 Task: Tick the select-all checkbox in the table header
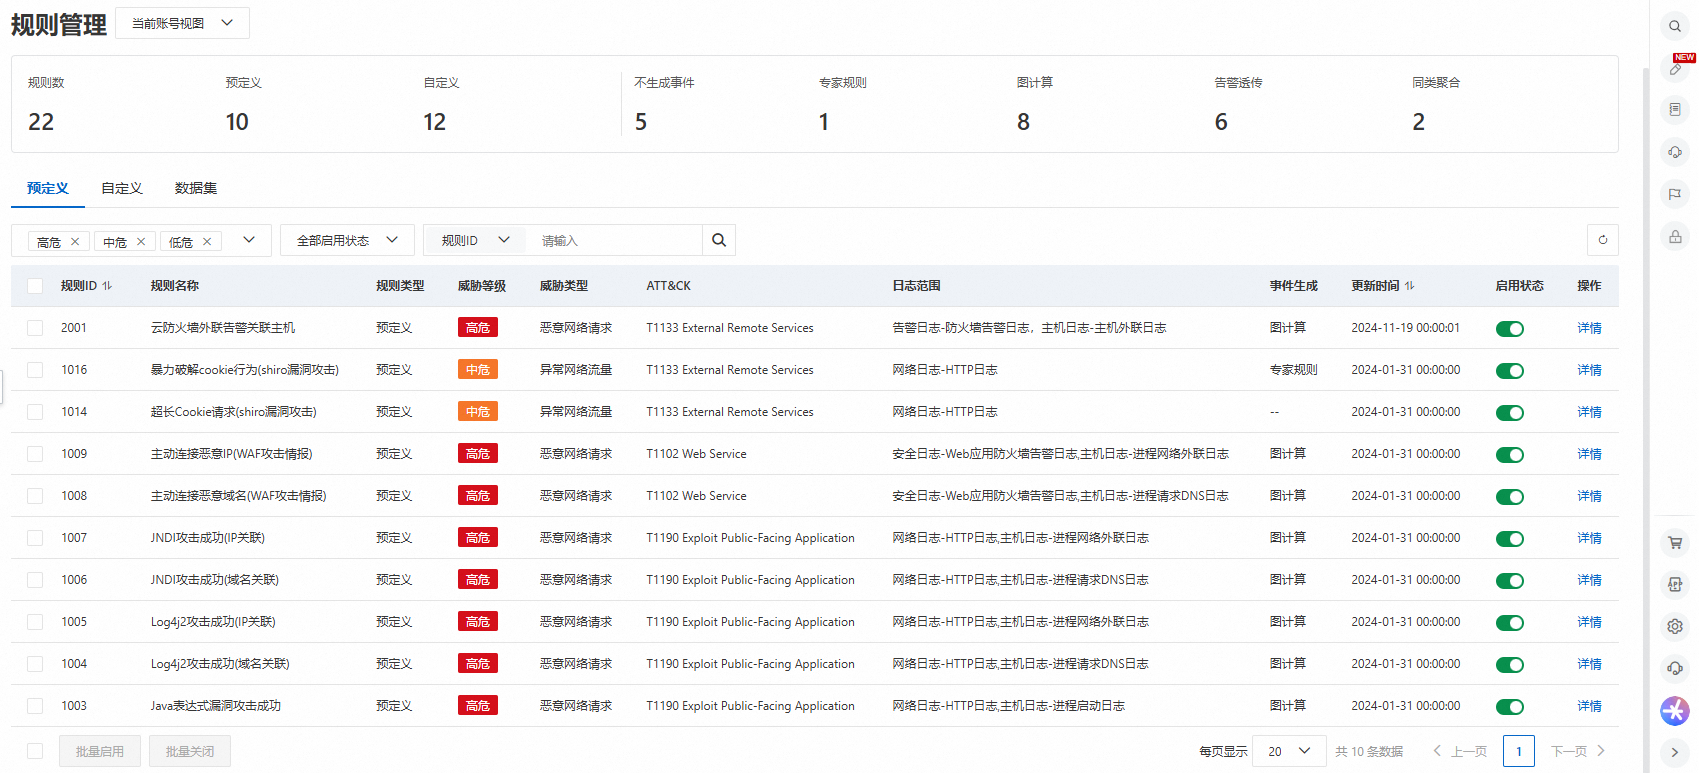pyautogui.click(x=35, y=286)
